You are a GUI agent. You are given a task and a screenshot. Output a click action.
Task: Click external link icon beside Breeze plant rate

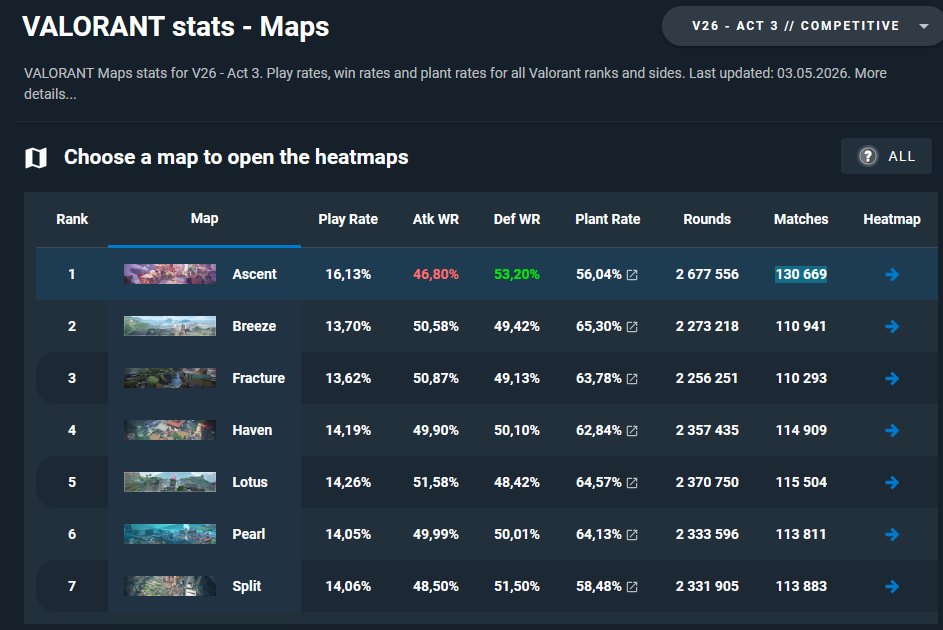pos(632,327)
